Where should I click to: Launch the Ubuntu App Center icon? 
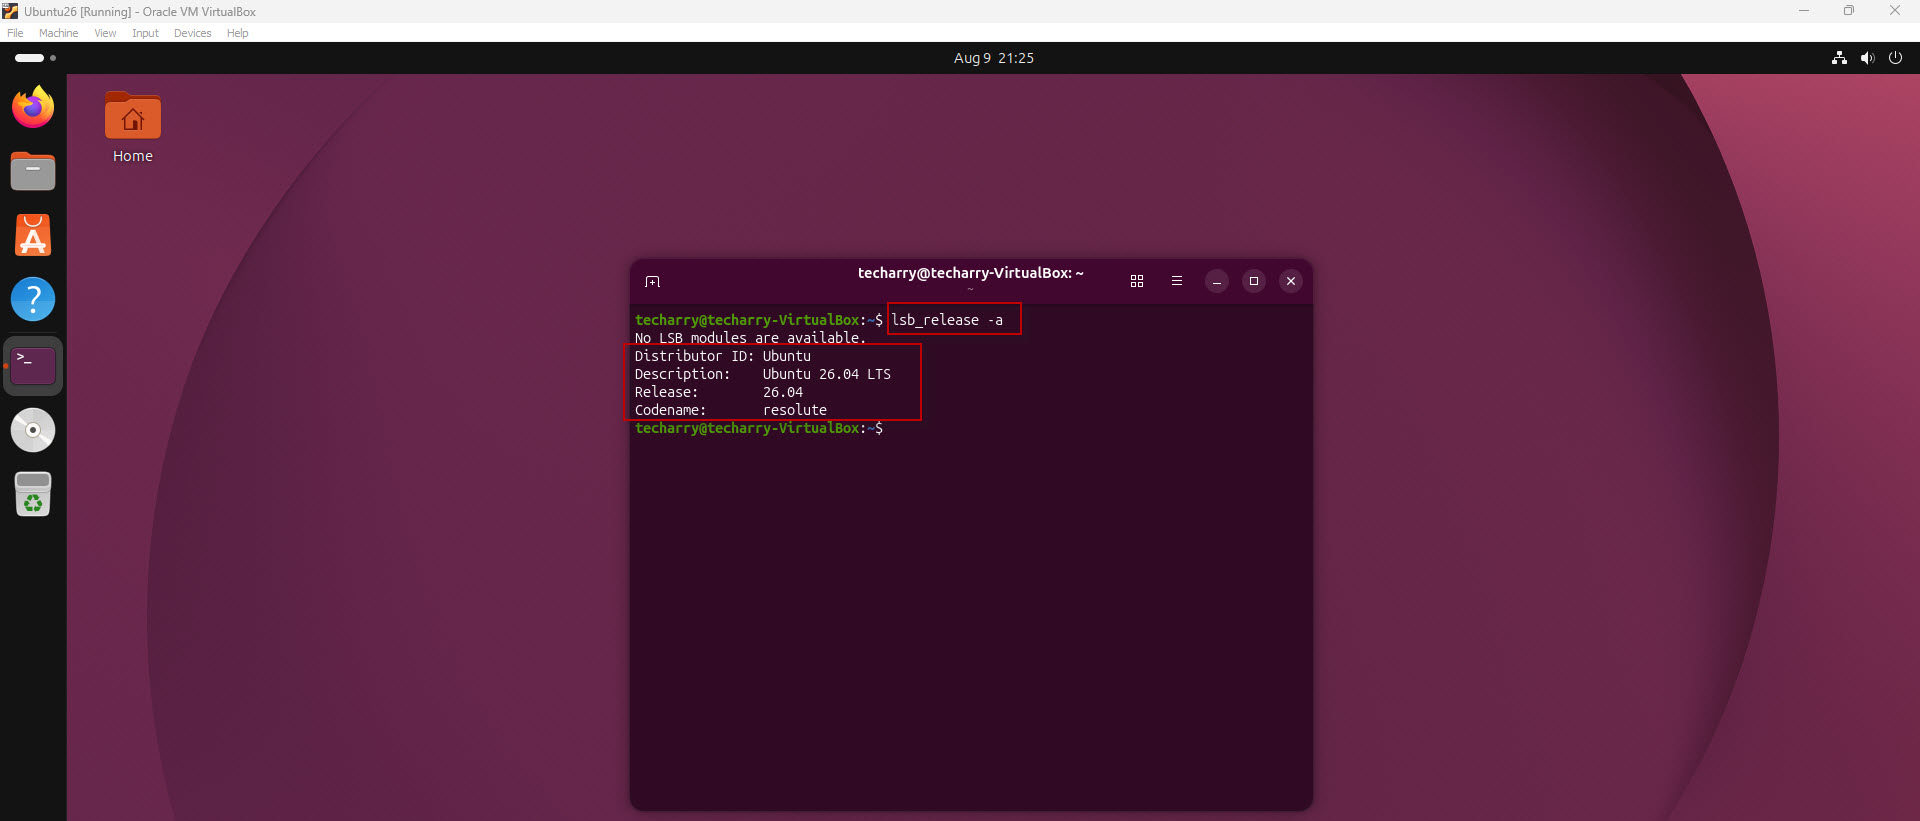tap(33, 236)
